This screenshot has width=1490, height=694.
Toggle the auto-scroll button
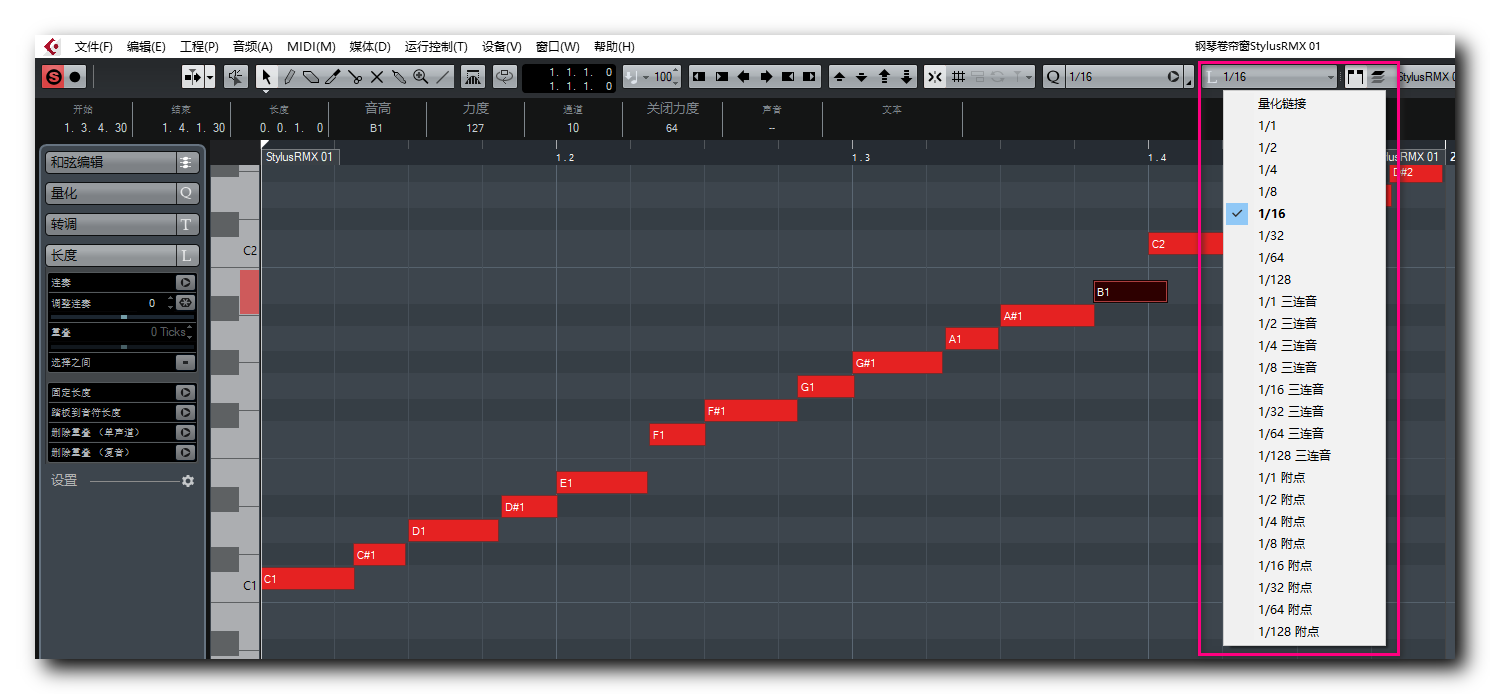pyautogui.click(x=192, y=76)
